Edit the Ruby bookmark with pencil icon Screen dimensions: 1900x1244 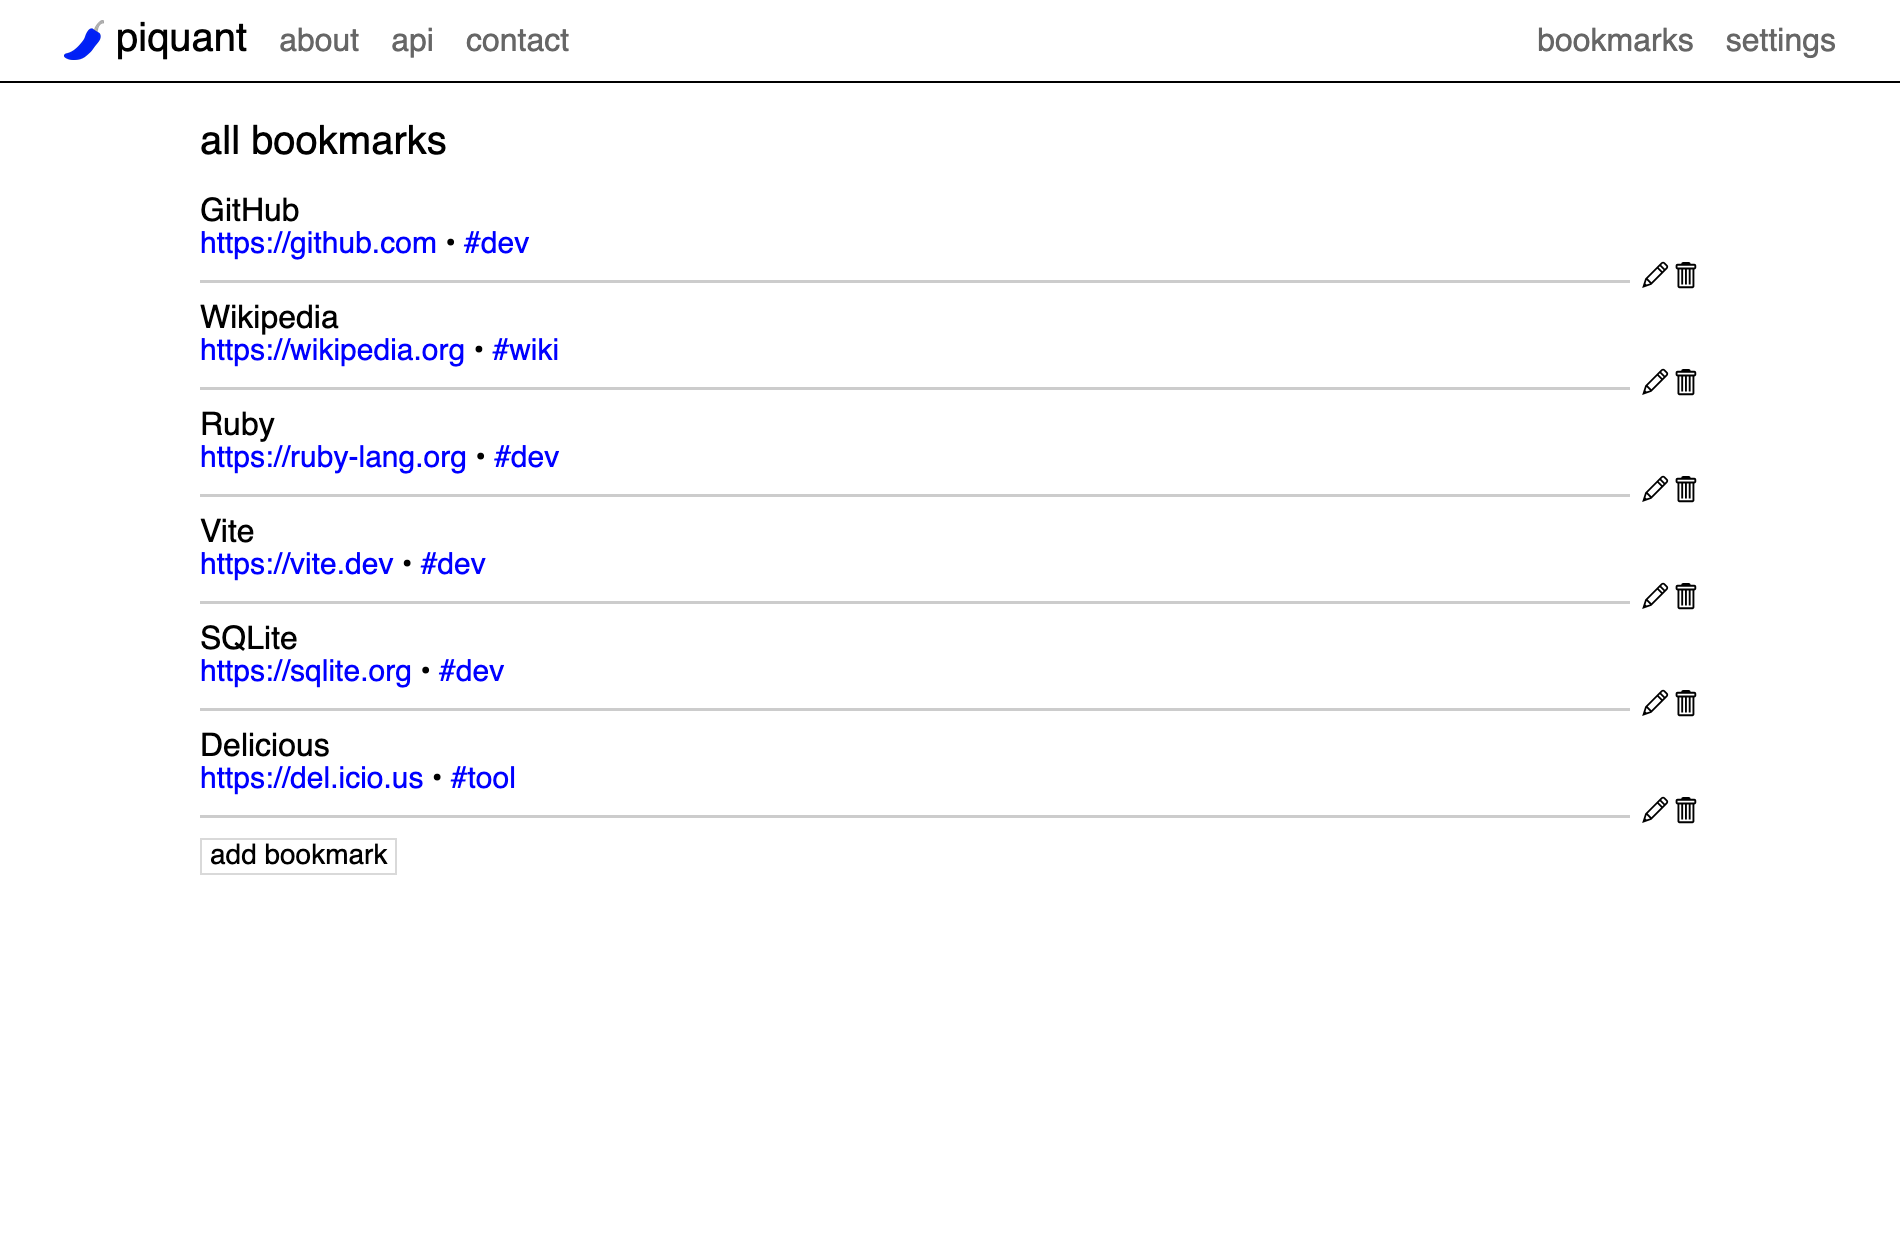pos(1655,489)
